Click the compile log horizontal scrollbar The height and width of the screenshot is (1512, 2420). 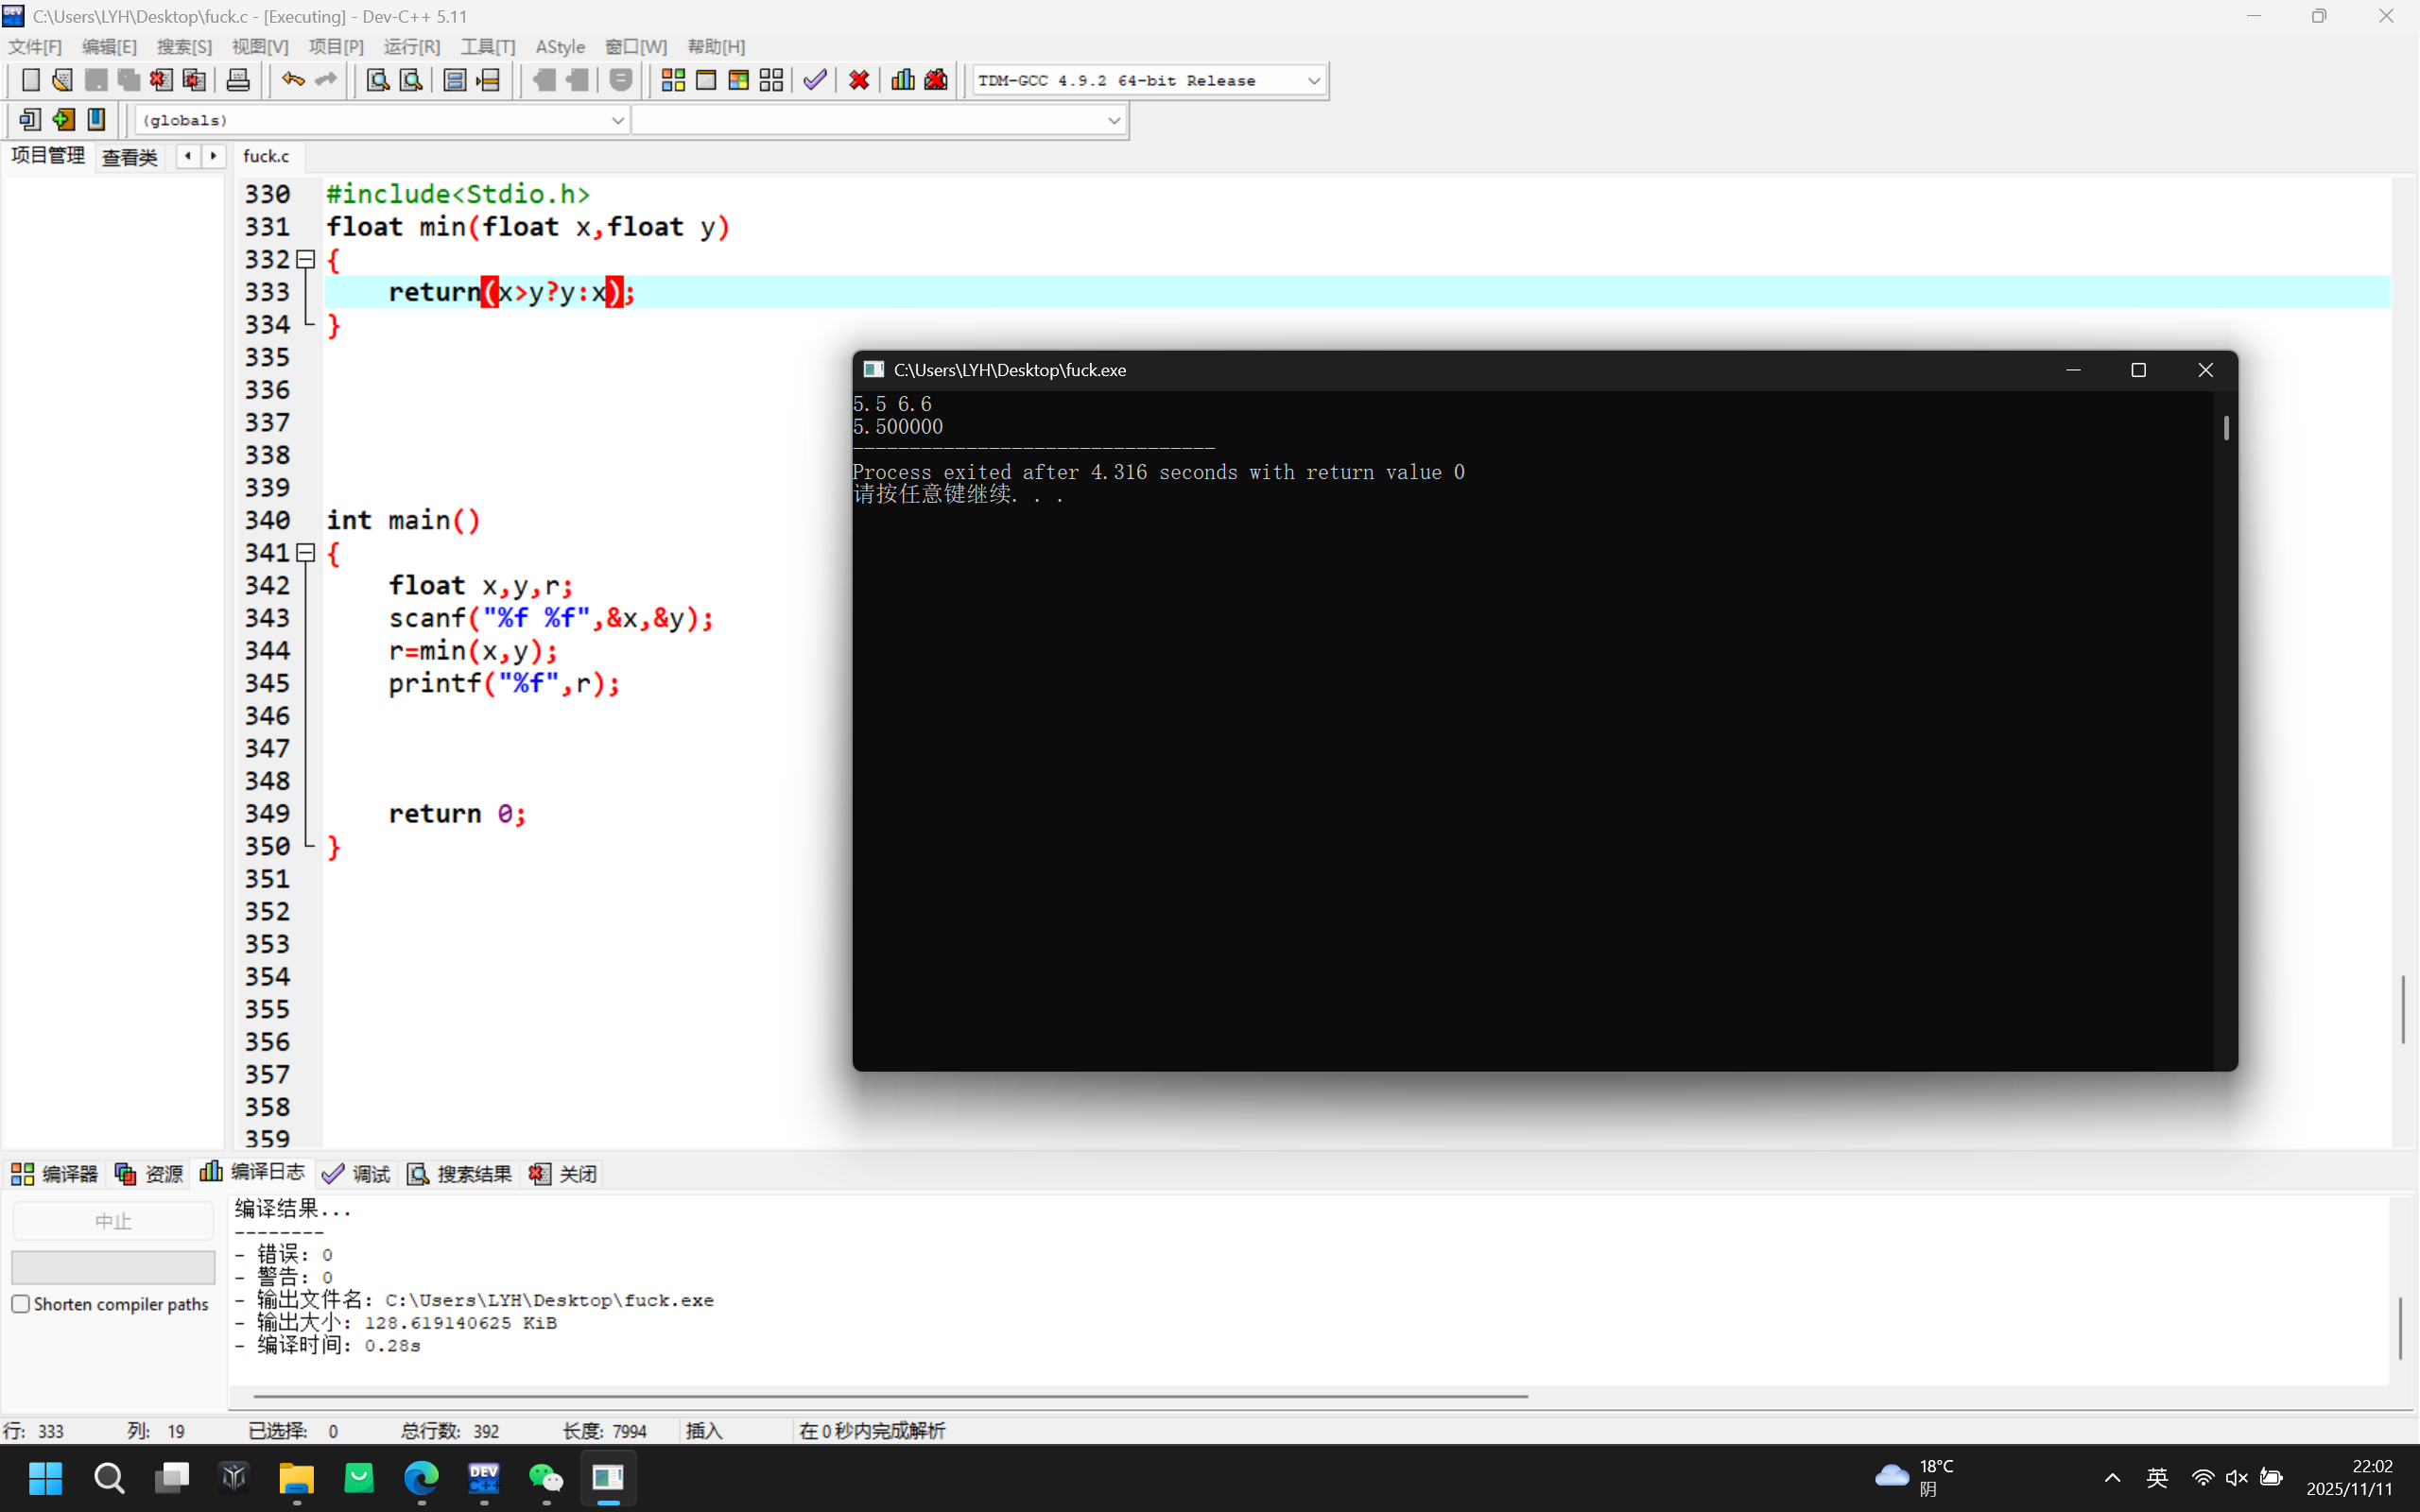click(890, 1396)
